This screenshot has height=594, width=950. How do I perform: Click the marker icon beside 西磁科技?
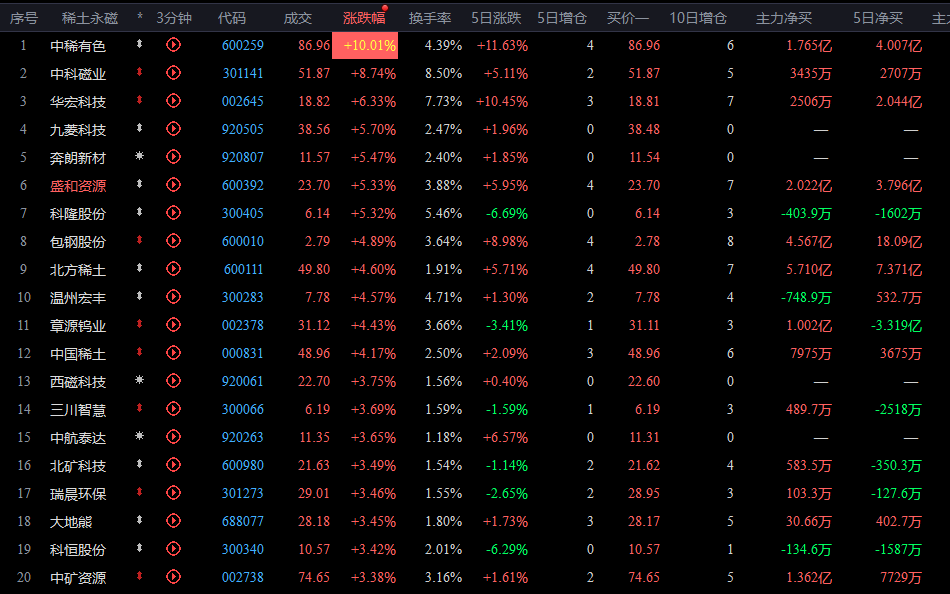pos(139,381)
